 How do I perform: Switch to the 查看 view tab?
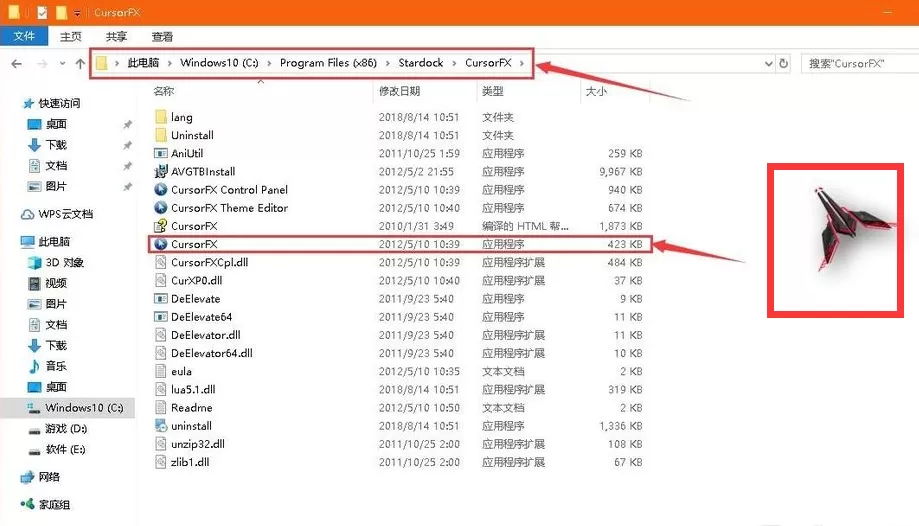coord(162,36)
